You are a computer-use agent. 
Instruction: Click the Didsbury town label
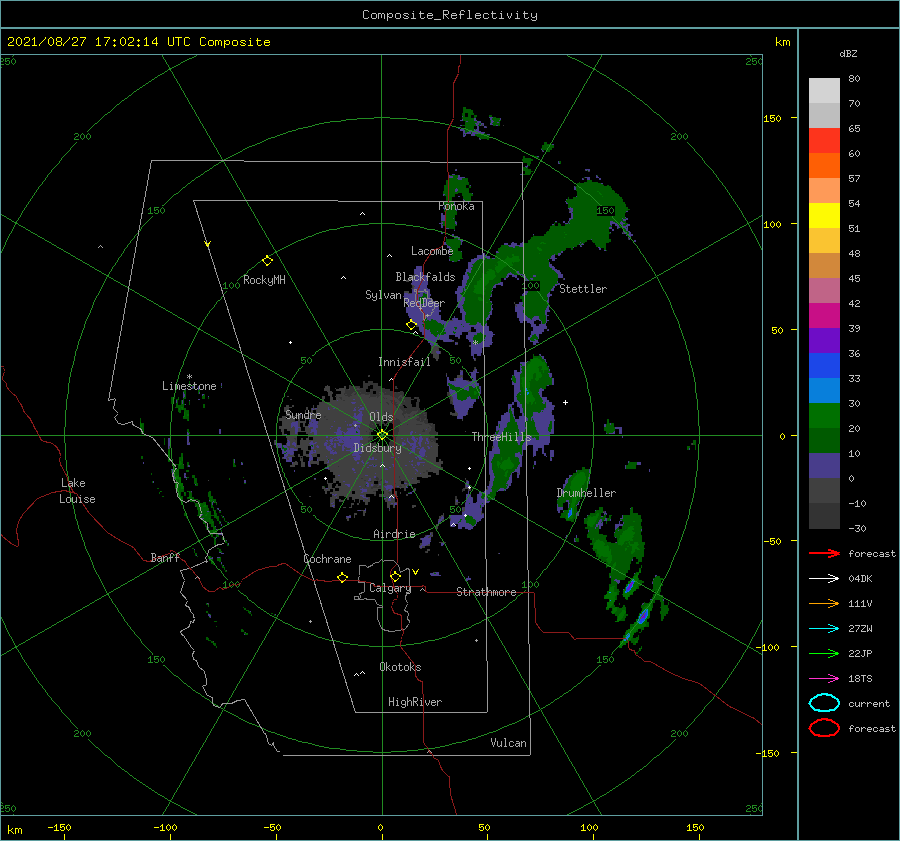tap(378, 448)
